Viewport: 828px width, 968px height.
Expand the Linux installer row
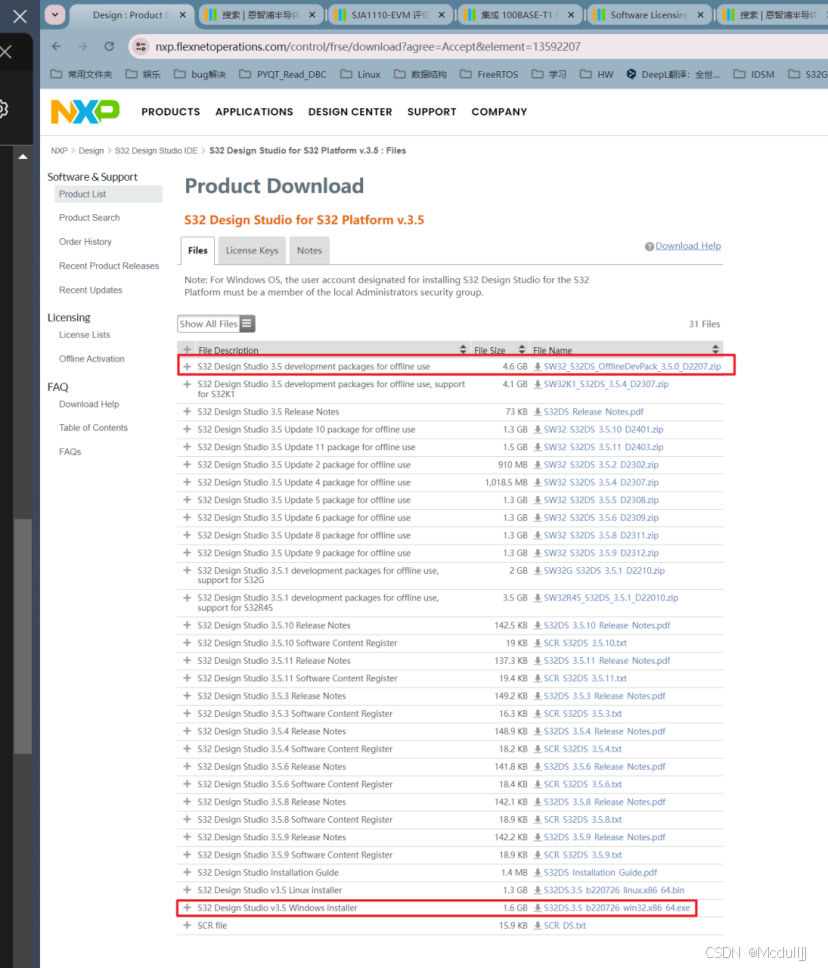(187, 890)
